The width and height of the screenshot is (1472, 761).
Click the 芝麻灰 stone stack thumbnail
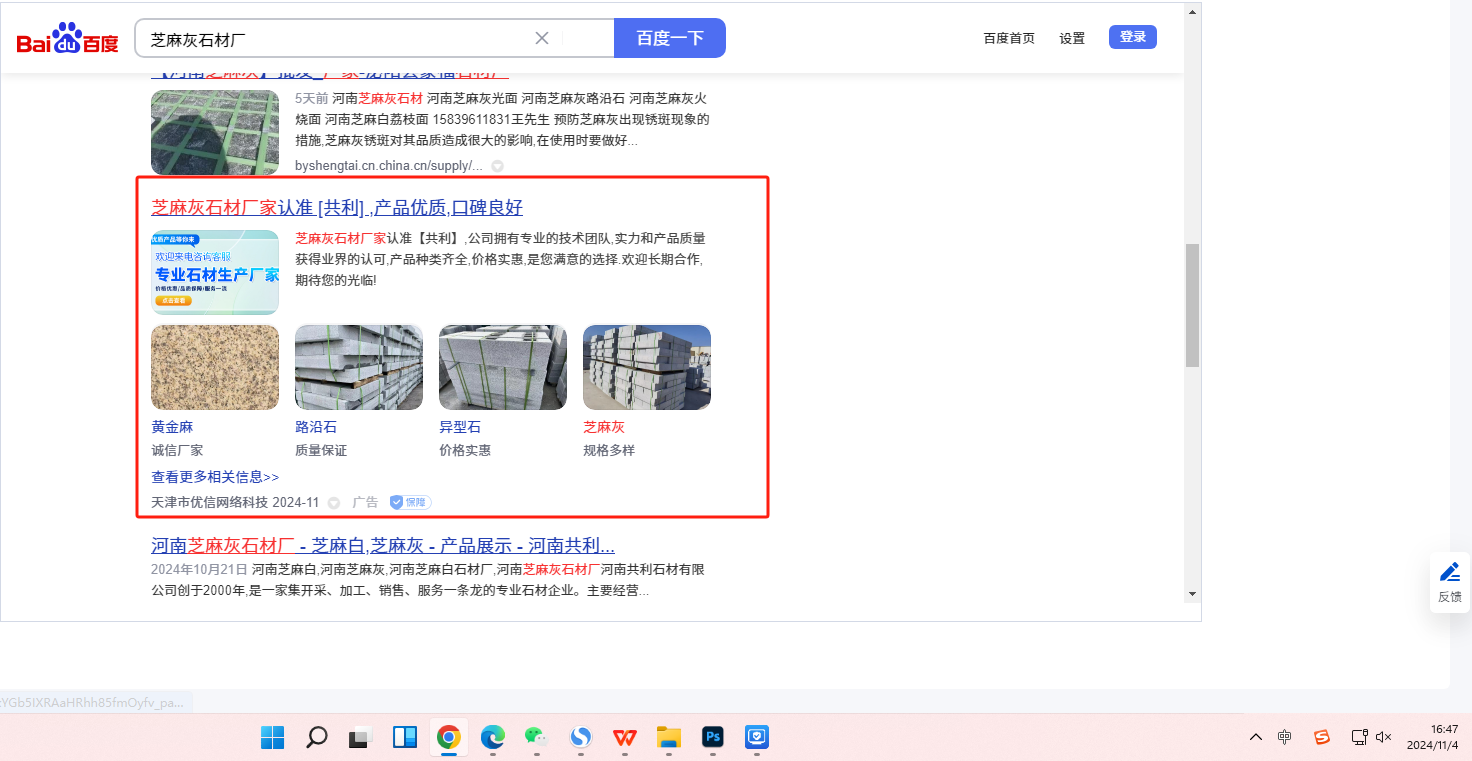[647, 367]
